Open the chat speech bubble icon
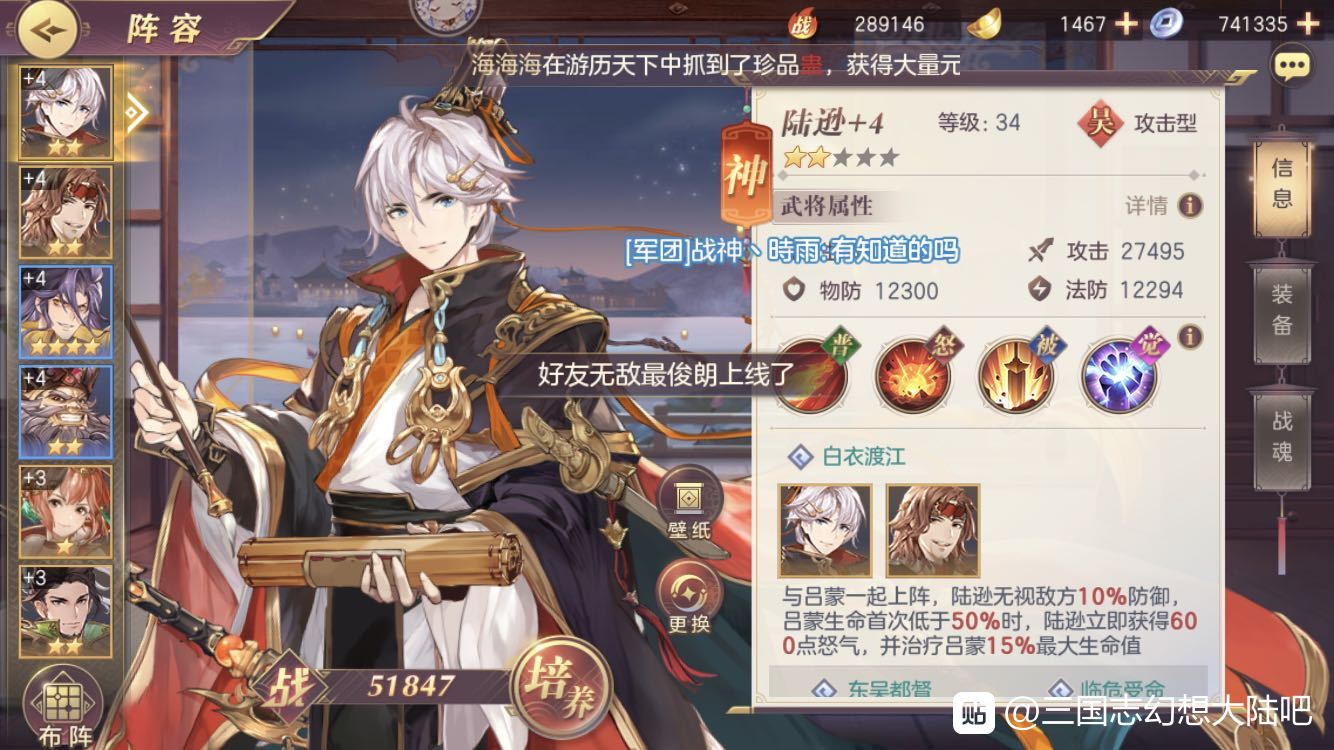Image resolution: width=1334 pixels, height=750 pixels. [x=1291, y=66]
